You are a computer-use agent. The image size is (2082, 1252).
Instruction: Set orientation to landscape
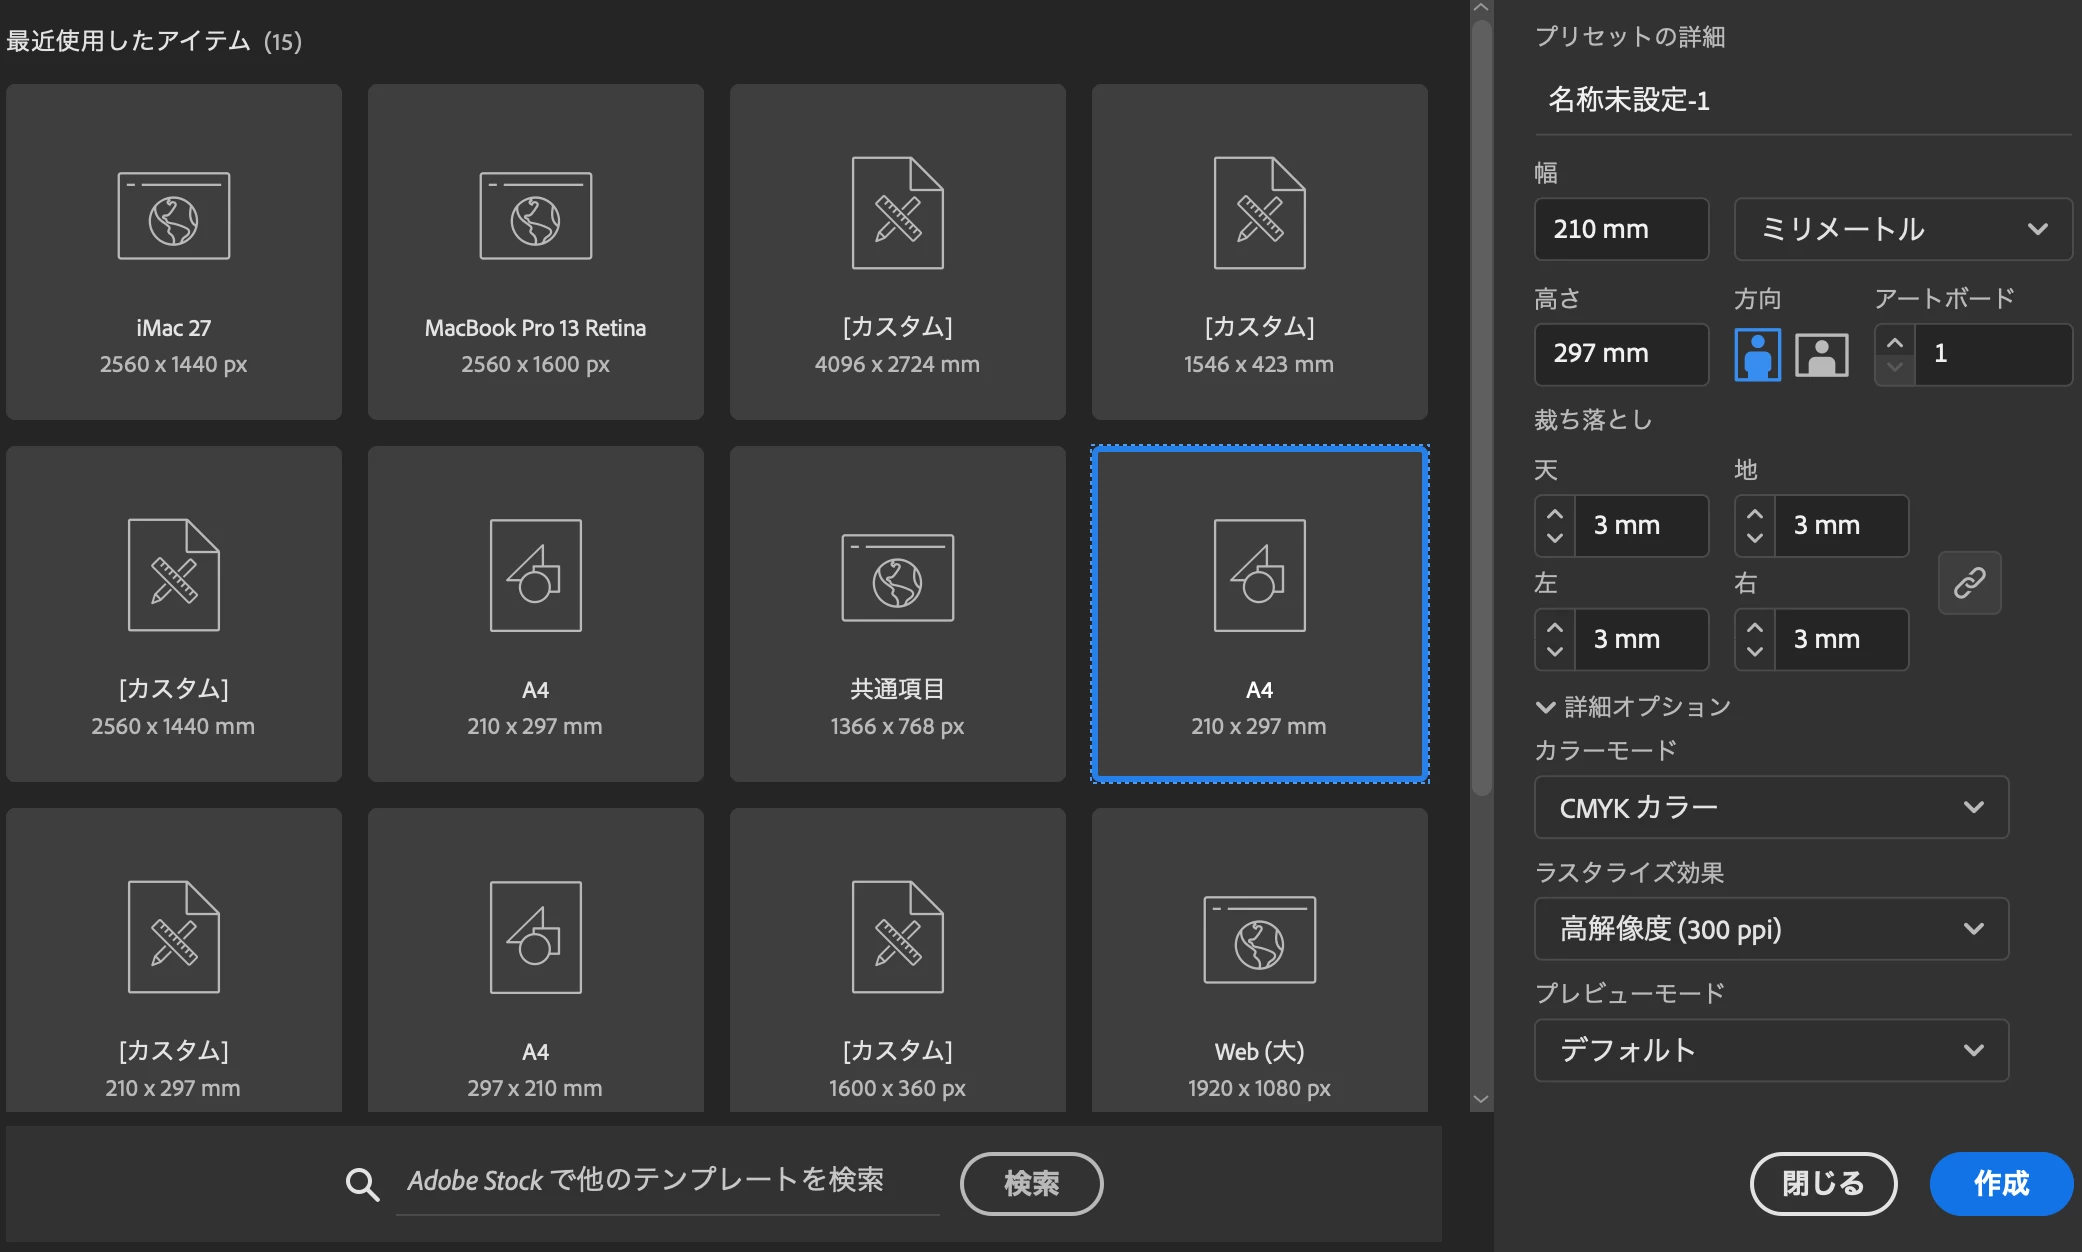1821,355
